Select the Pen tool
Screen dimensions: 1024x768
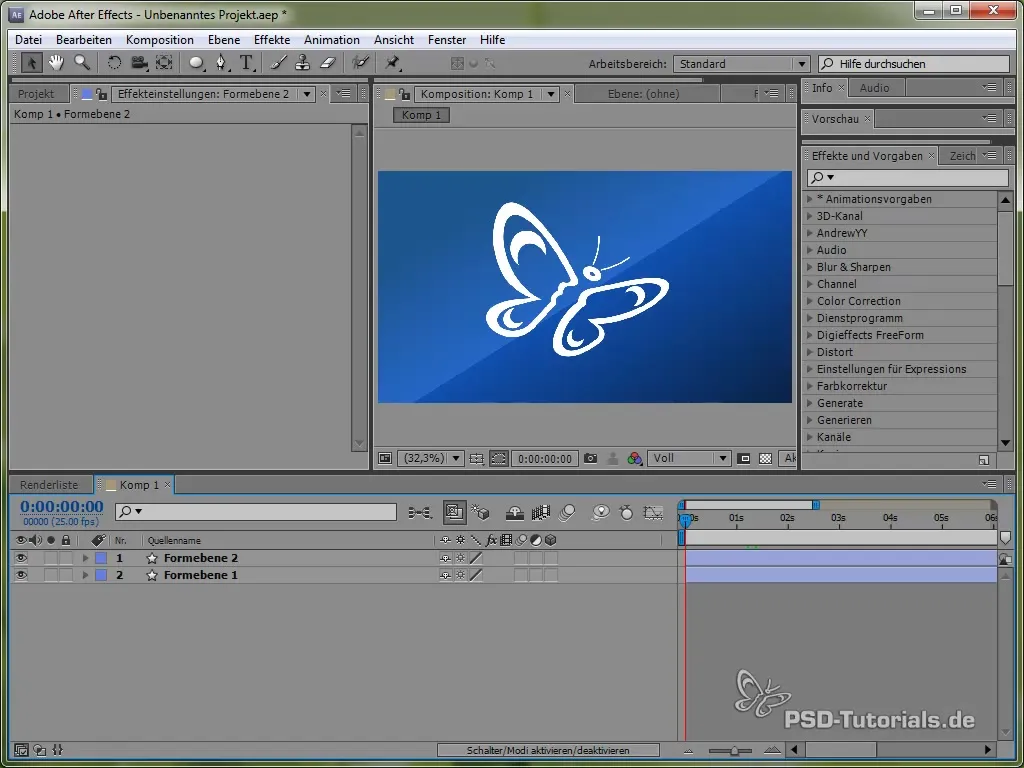click(222, 63)
